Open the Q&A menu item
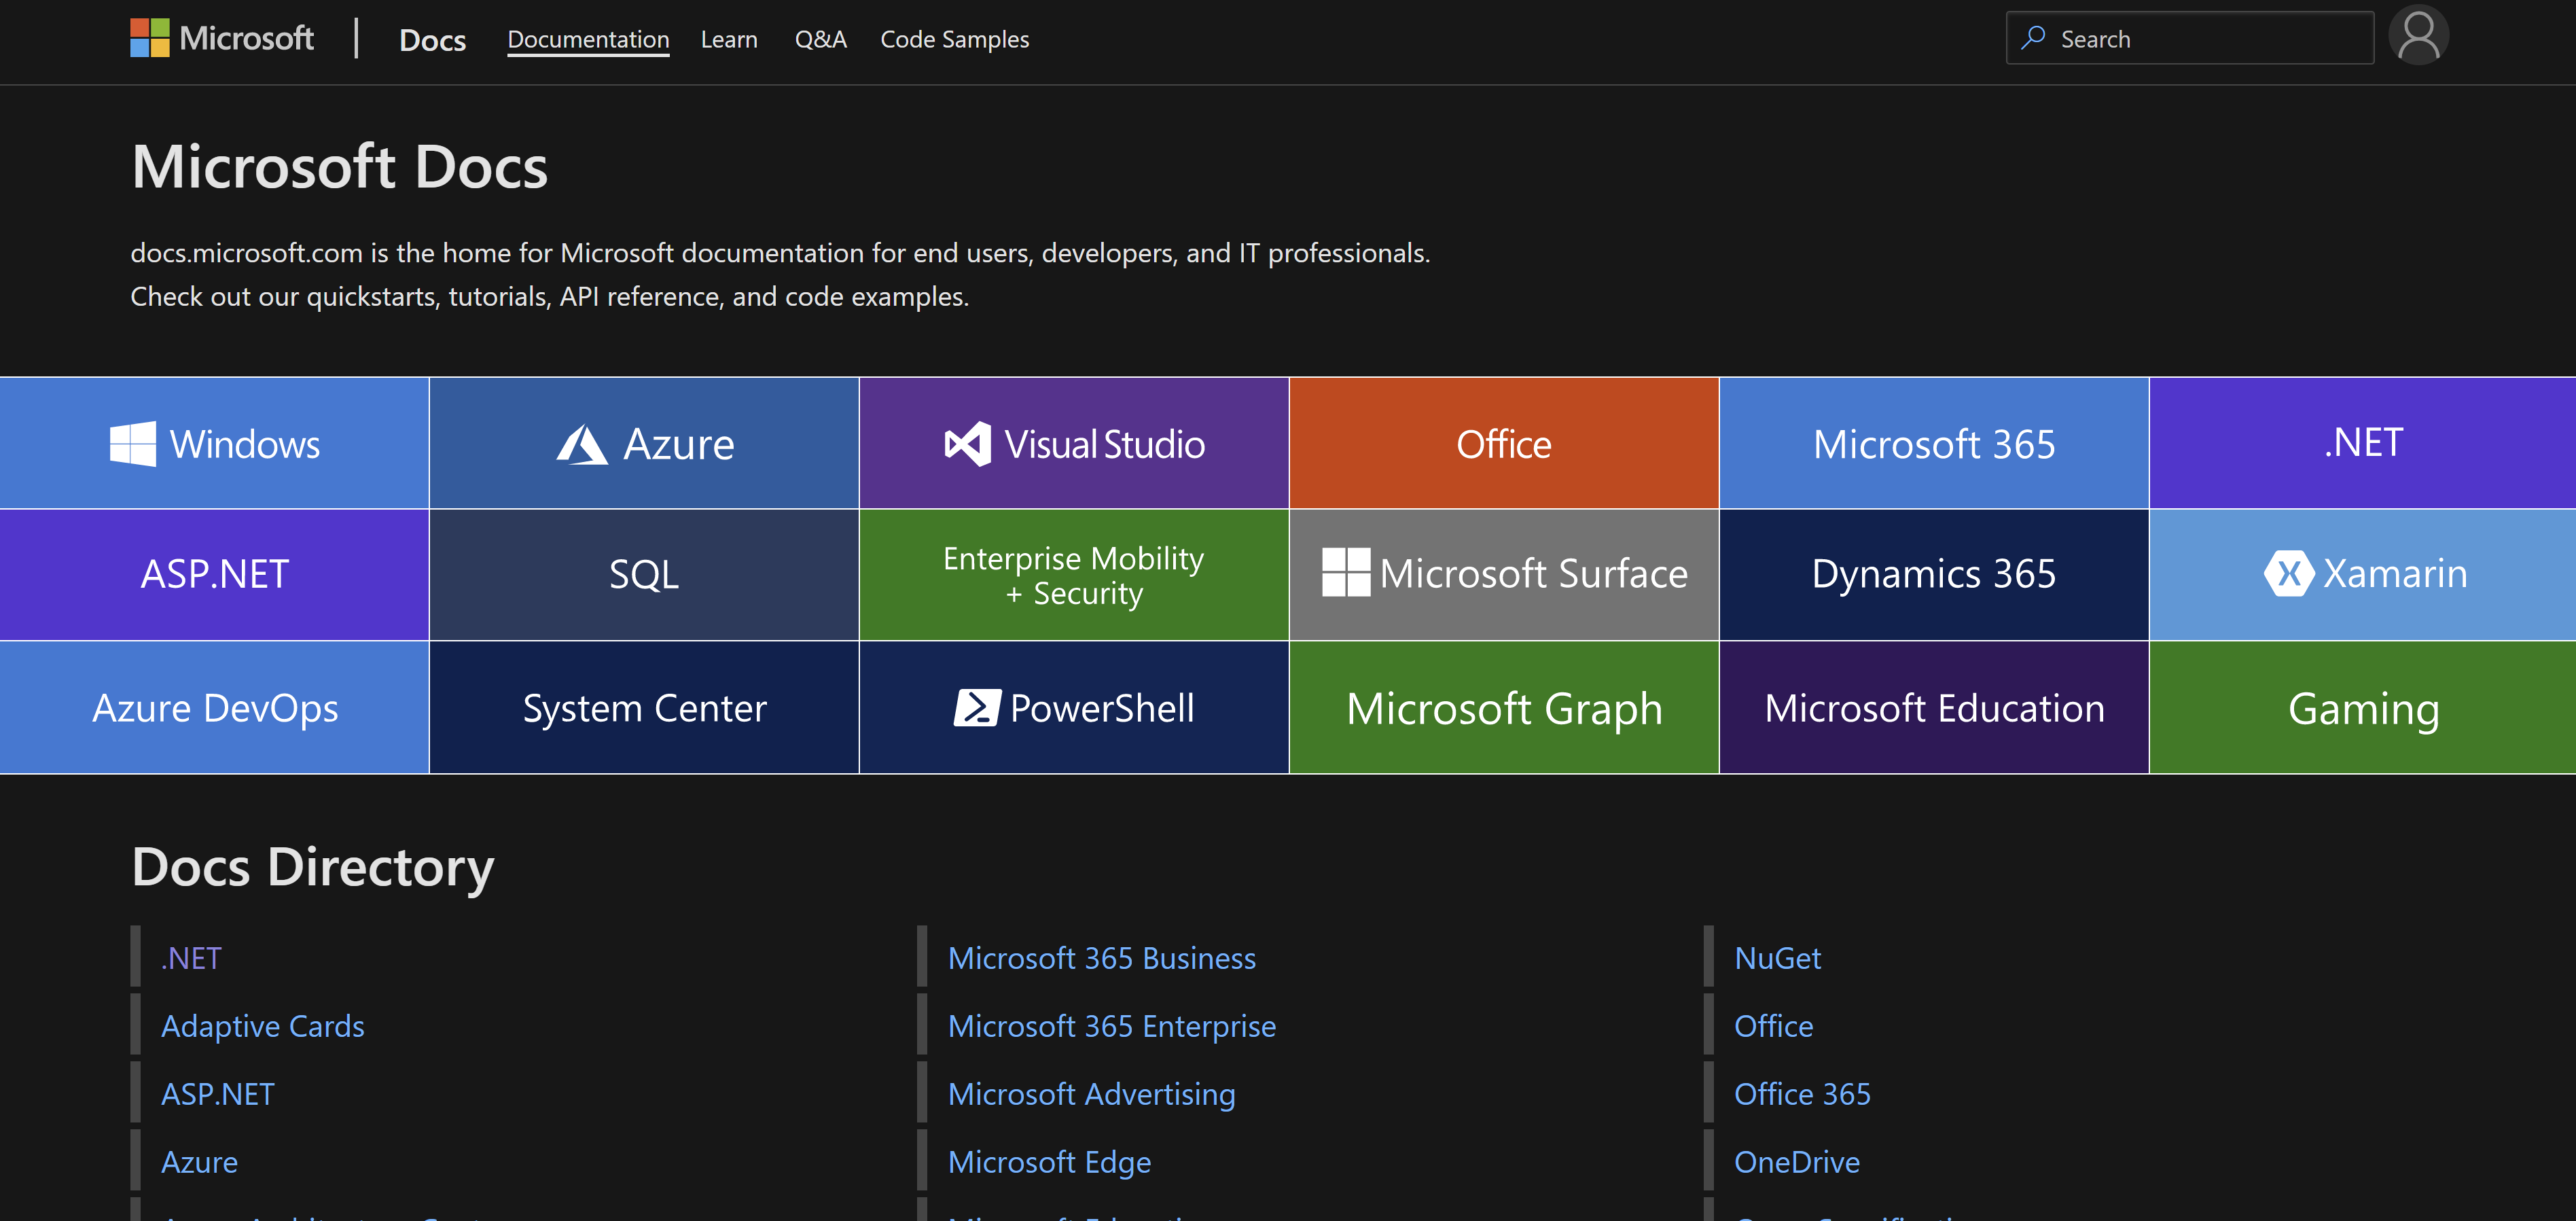This screenshot has width=2576, height=1221. click(820, 39)
